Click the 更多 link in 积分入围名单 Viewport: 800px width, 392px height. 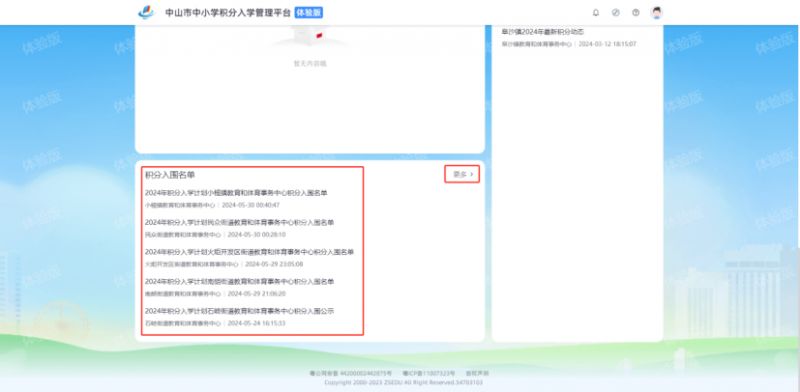(463, 174)
